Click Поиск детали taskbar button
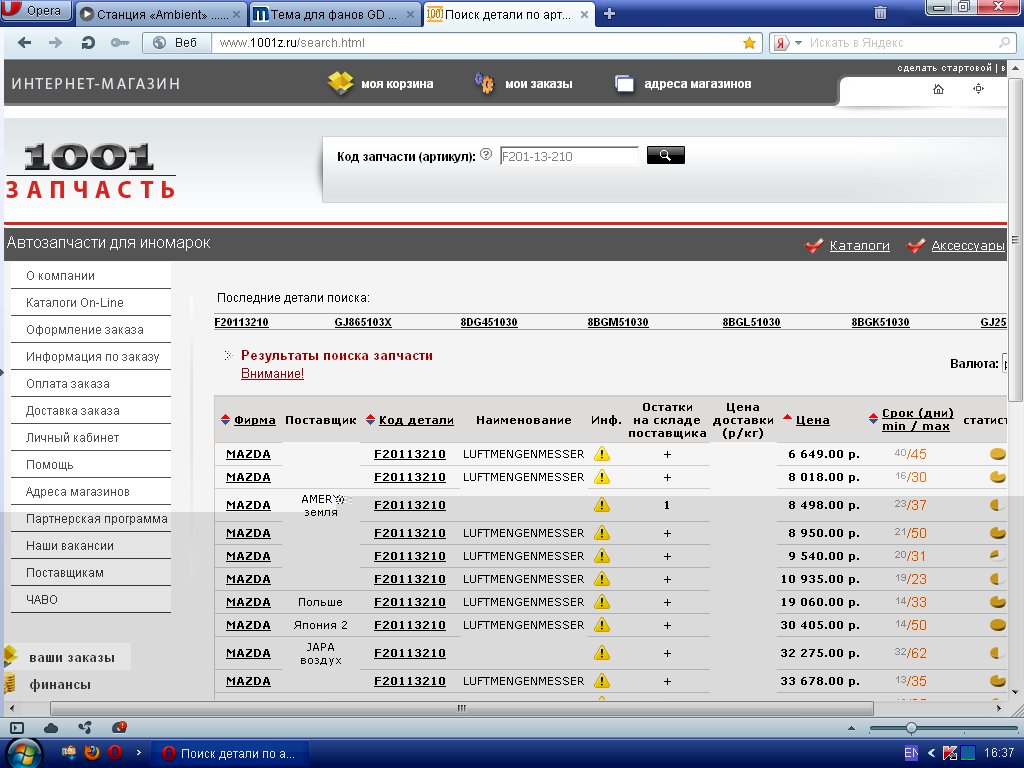 [230, 754]
